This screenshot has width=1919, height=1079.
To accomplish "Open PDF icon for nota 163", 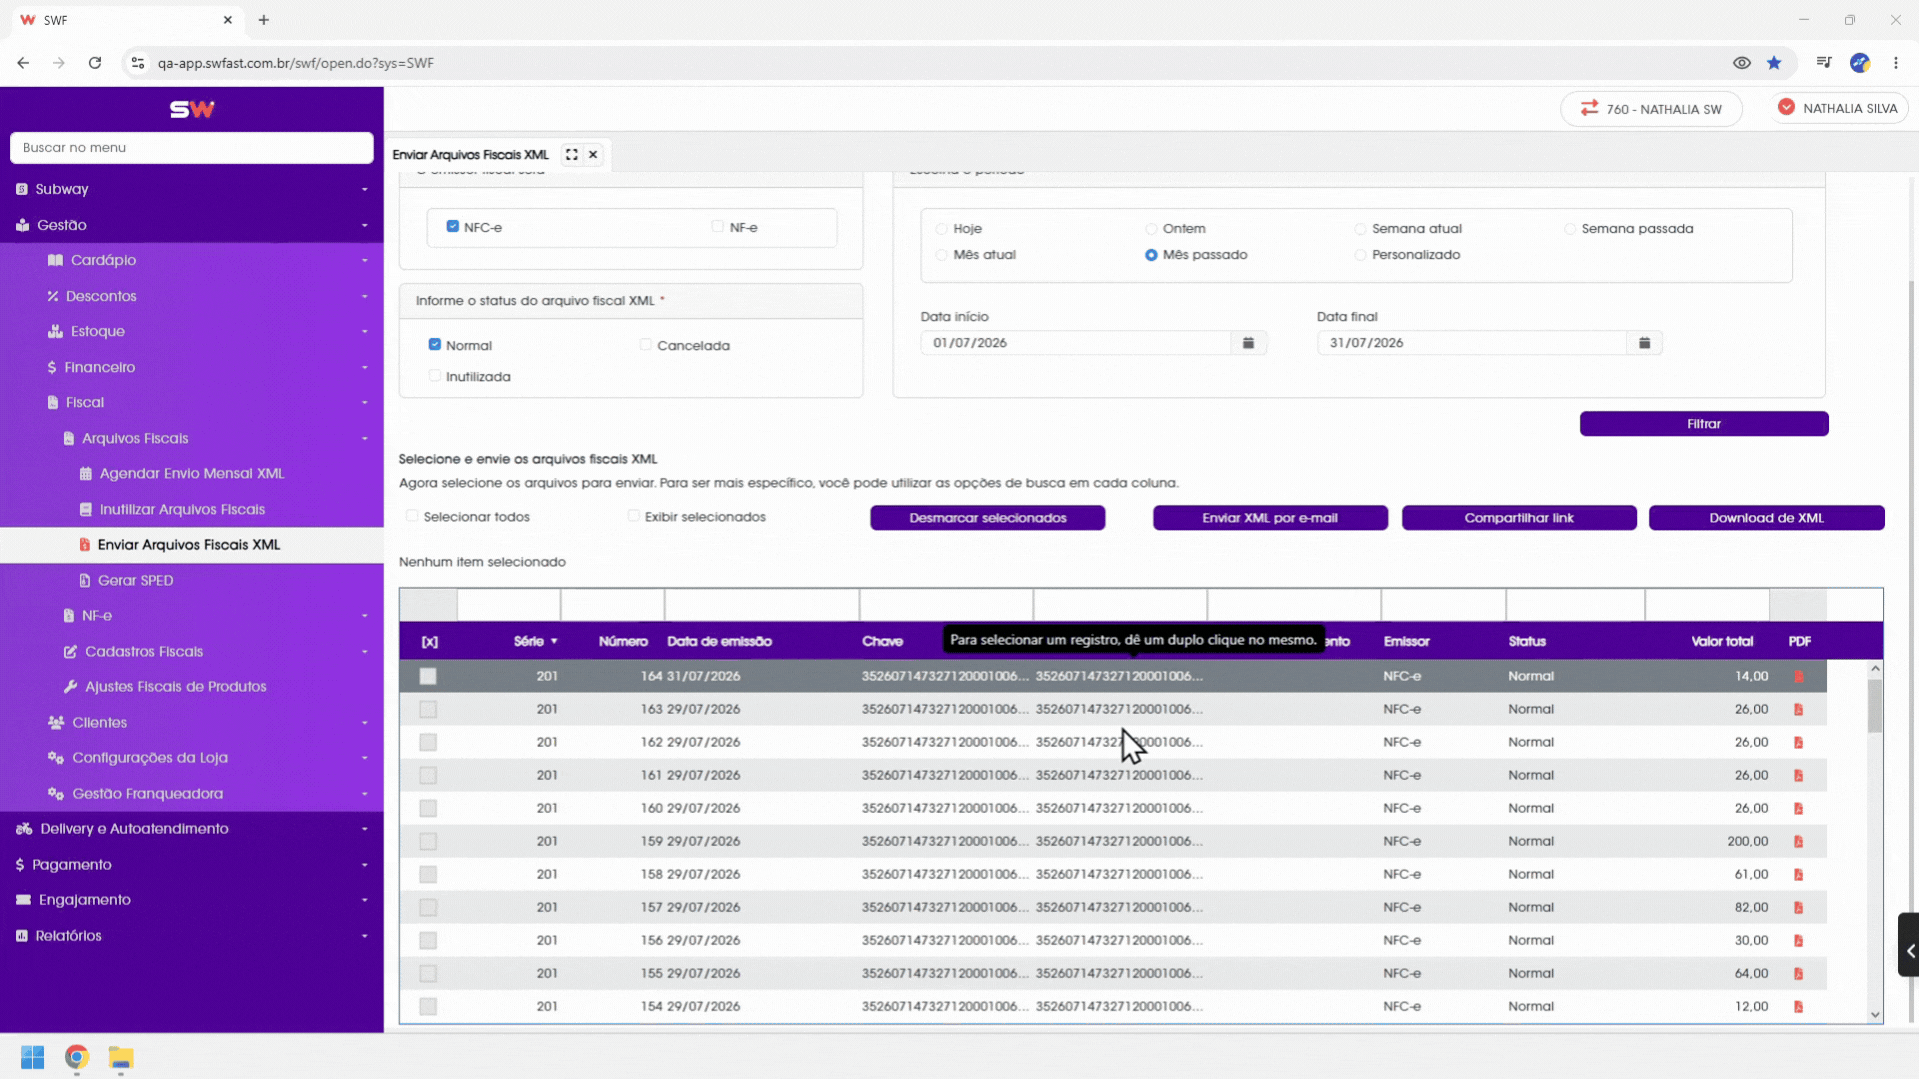I will [x=1798, y=710].
